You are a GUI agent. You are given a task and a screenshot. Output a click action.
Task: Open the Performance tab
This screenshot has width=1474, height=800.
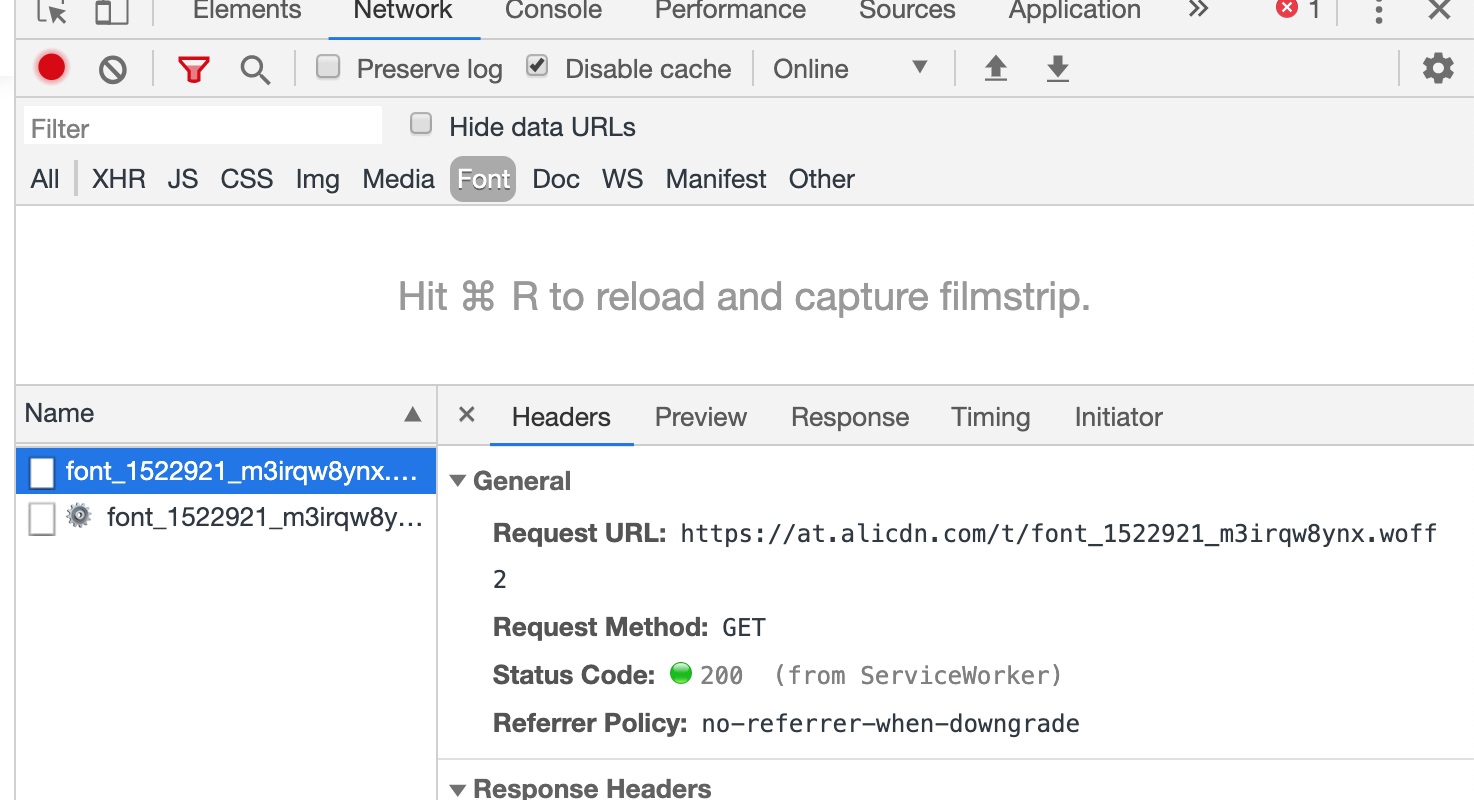point(730,11)
